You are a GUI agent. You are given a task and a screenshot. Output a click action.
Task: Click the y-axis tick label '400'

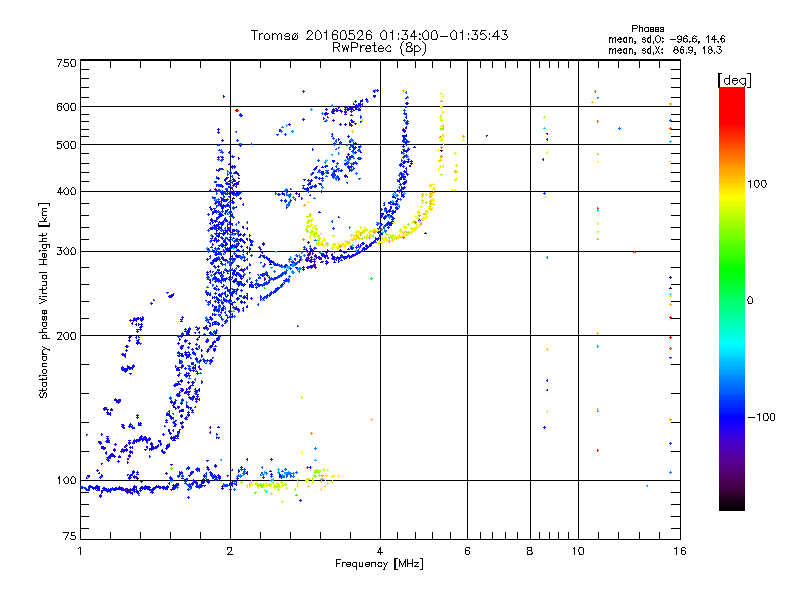(x=66, y=192)
